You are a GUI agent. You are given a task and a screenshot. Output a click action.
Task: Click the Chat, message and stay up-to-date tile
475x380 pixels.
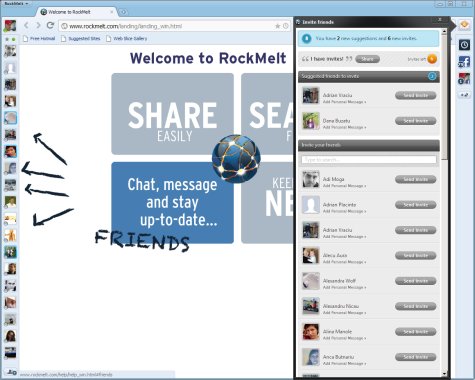tap(172, 202)
